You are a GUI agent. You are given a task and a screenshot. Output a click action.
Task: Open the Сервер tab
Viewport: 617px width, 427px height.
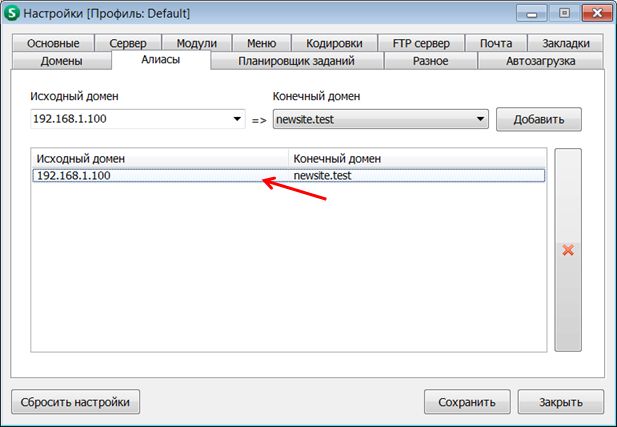pyautogui.click(x=128, y=44)
